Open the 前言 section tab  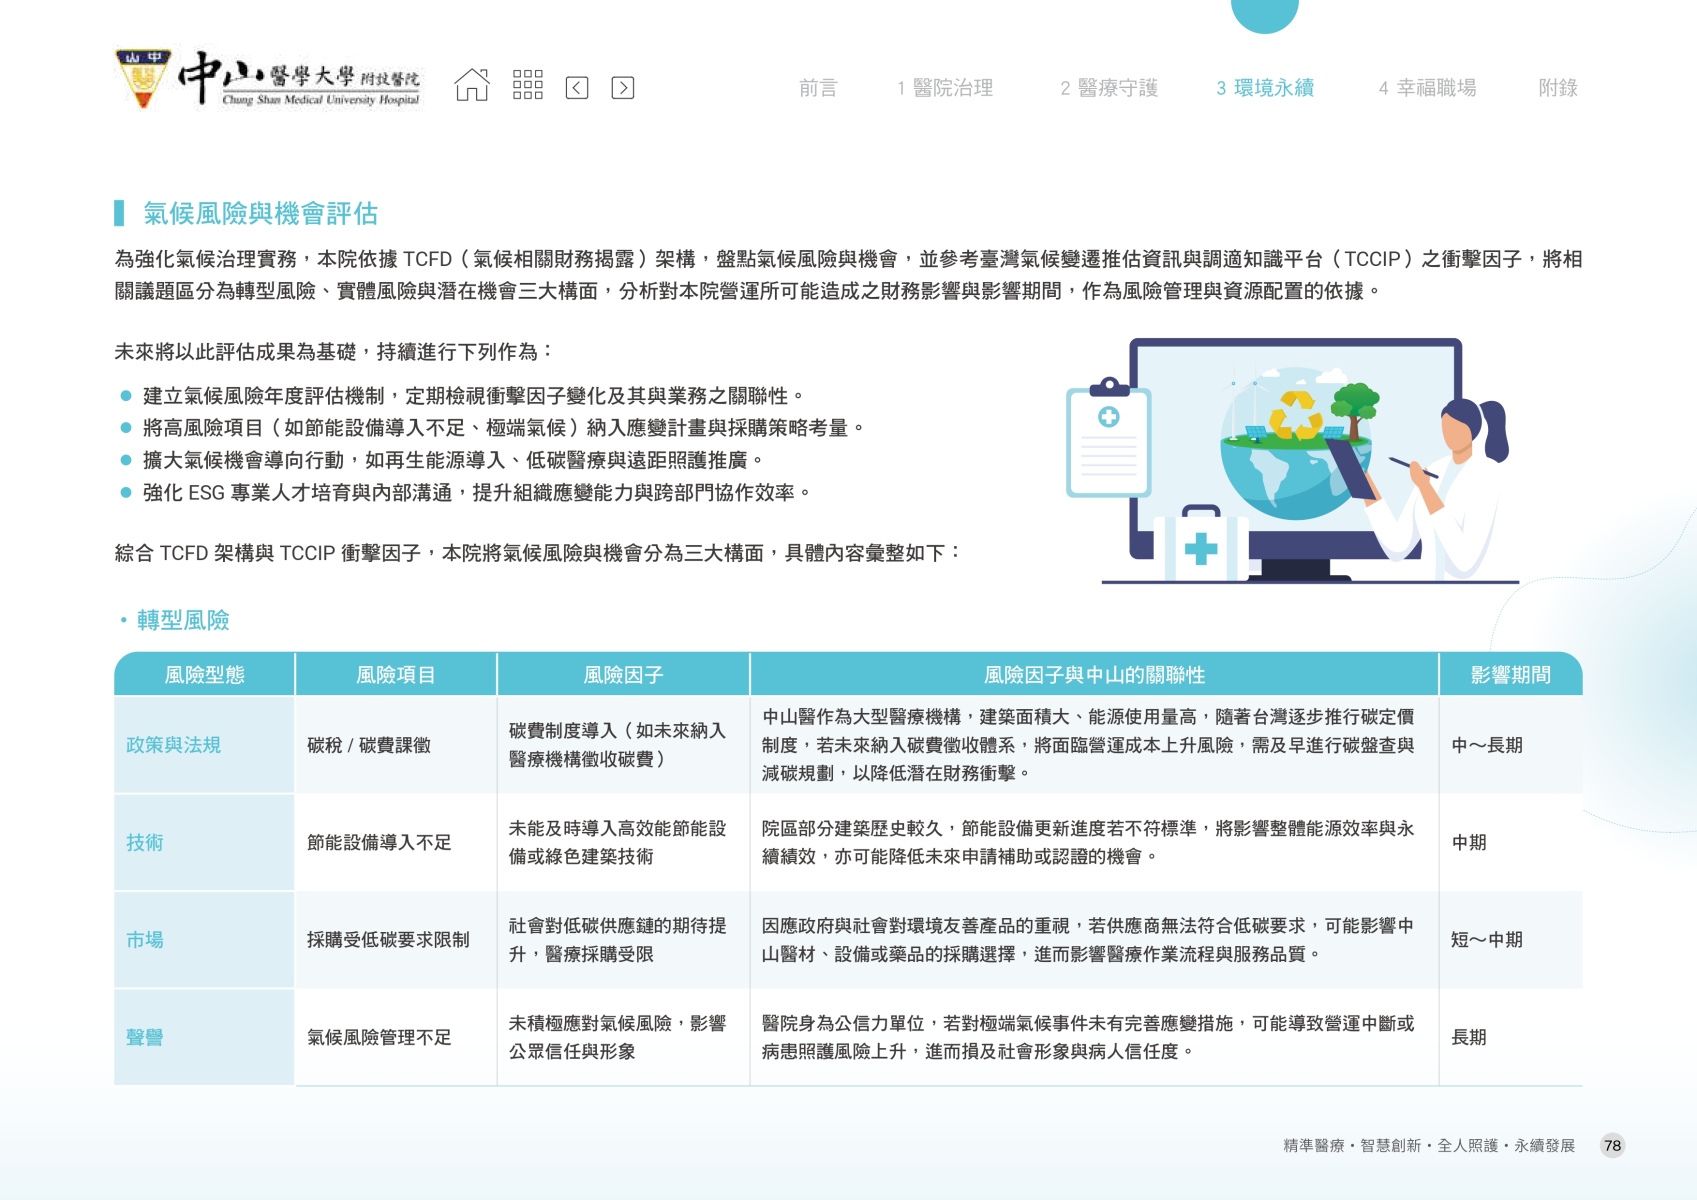[817, 88]
